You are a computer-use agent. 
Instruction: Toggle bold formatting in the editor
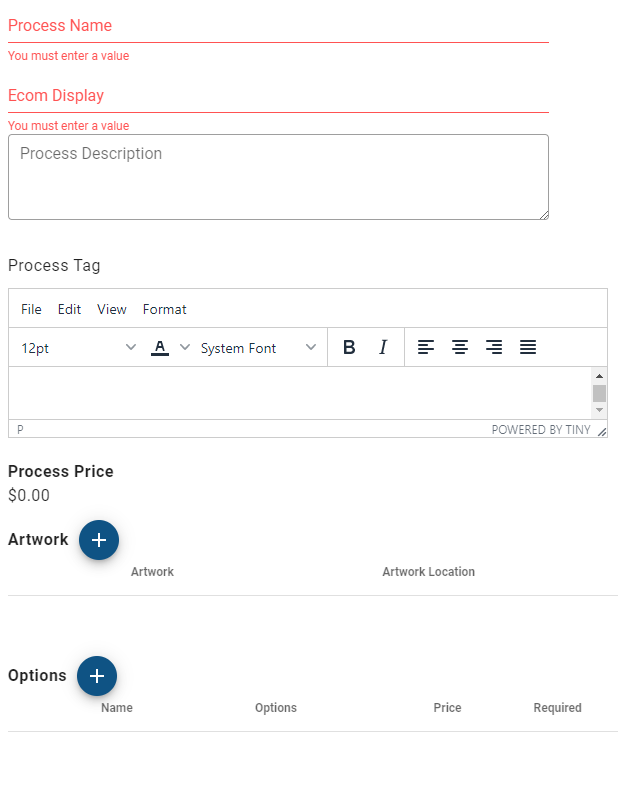point(349,347)
